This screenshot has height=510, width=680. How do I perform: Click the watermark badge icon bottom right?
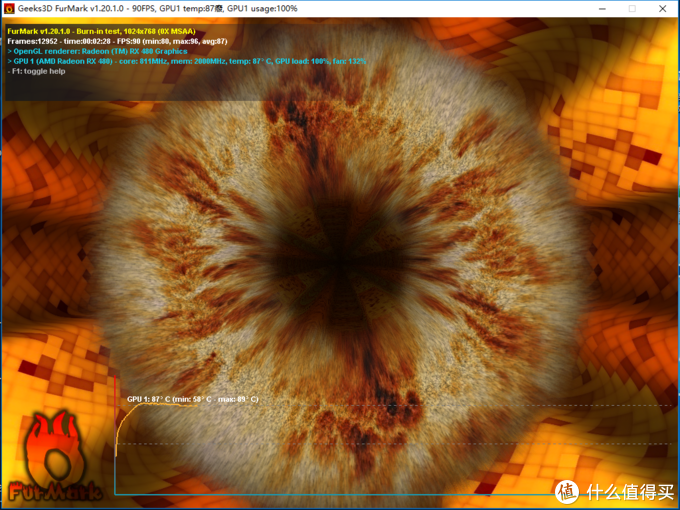tap(566, 491)
